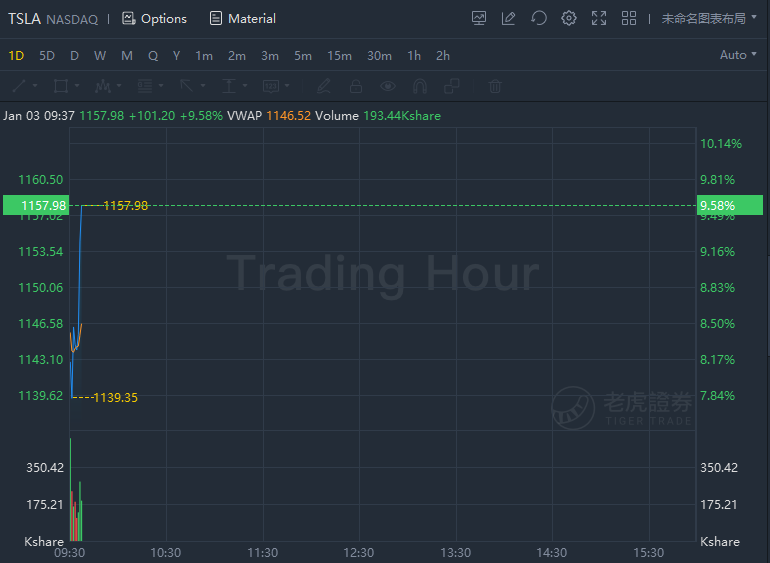
Task: Open the Auto scale dropdown
Action: (738, 55)
